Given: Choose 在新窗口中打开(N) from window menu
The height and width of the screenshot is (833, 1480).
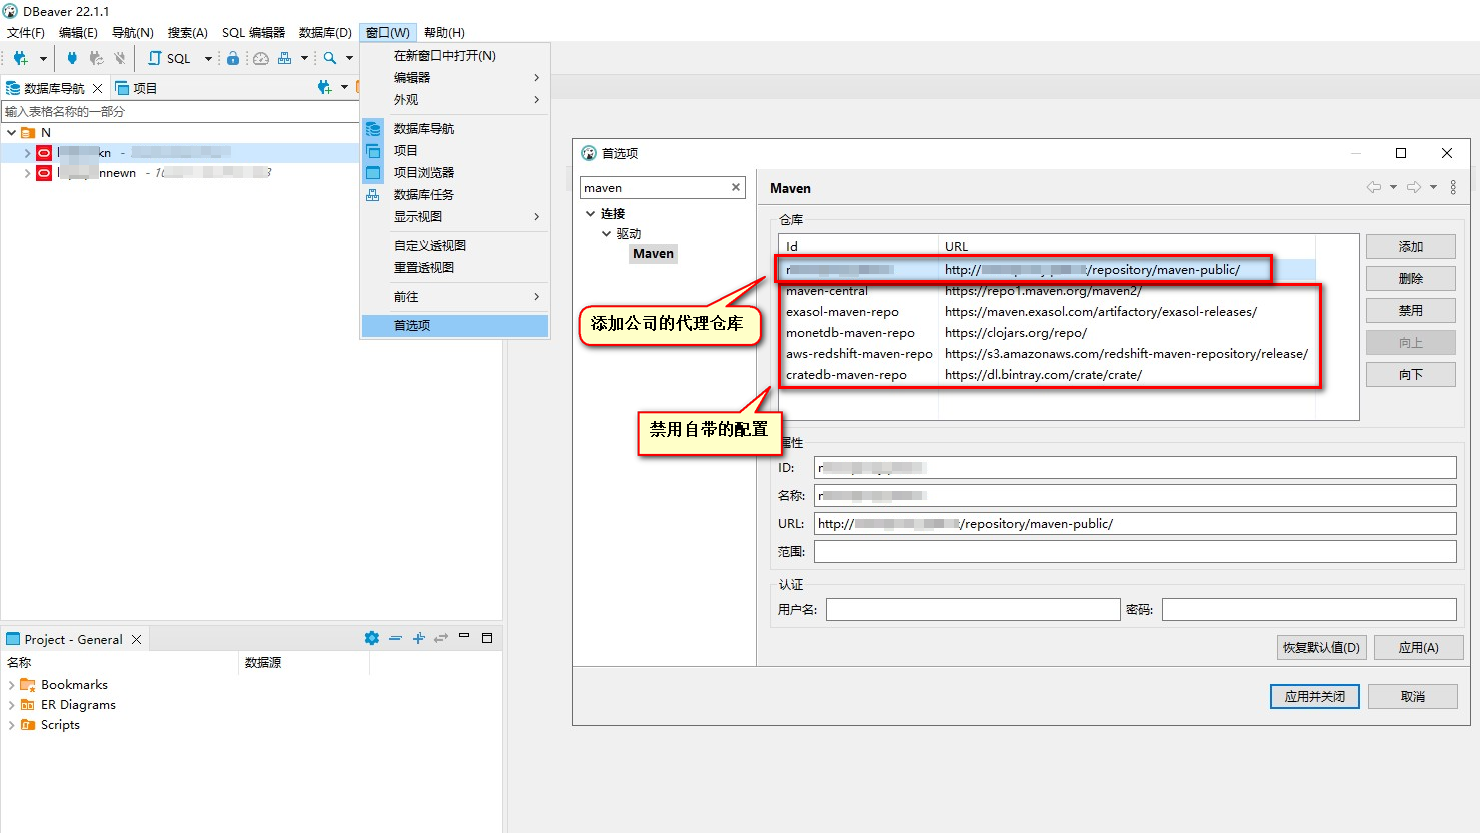Looking at the screenshot, I should [455, 56].
